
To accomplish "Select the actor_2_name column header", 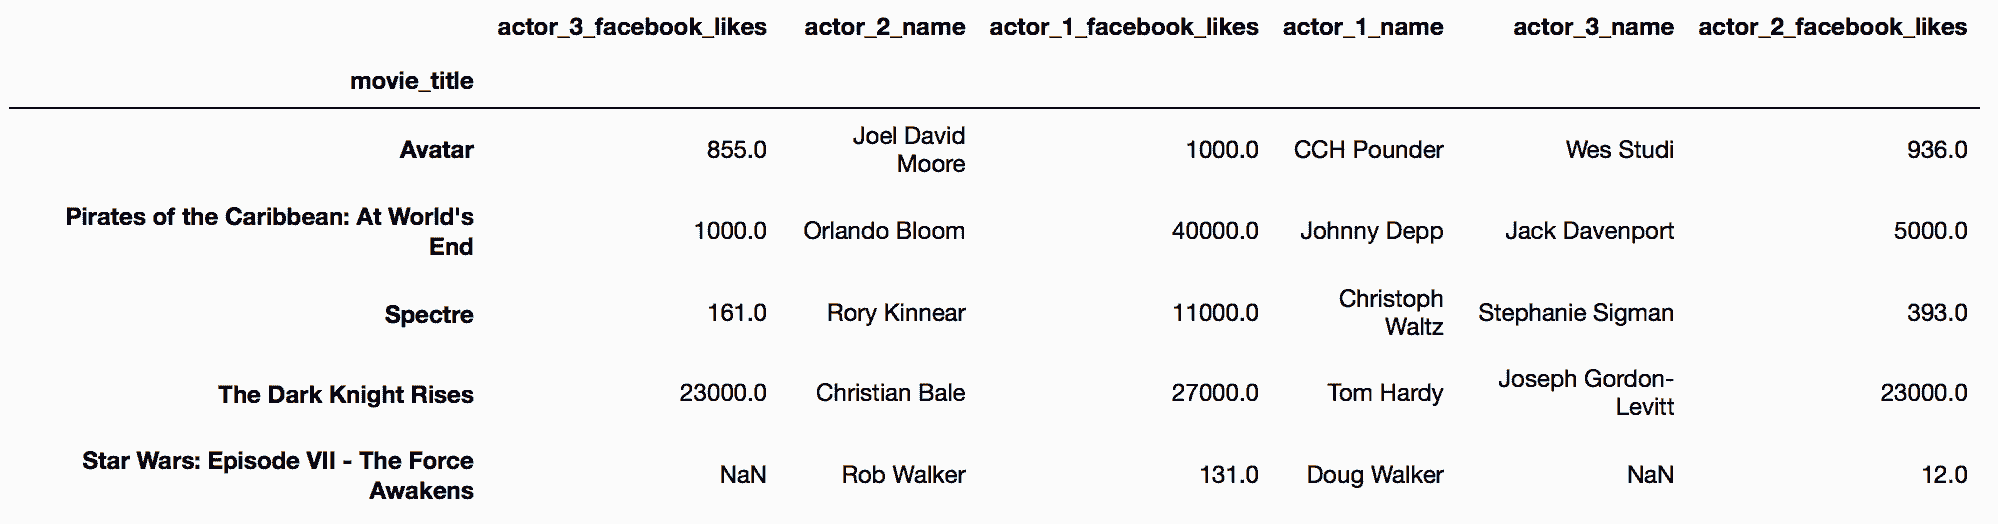I will click(x=885, y=28).
